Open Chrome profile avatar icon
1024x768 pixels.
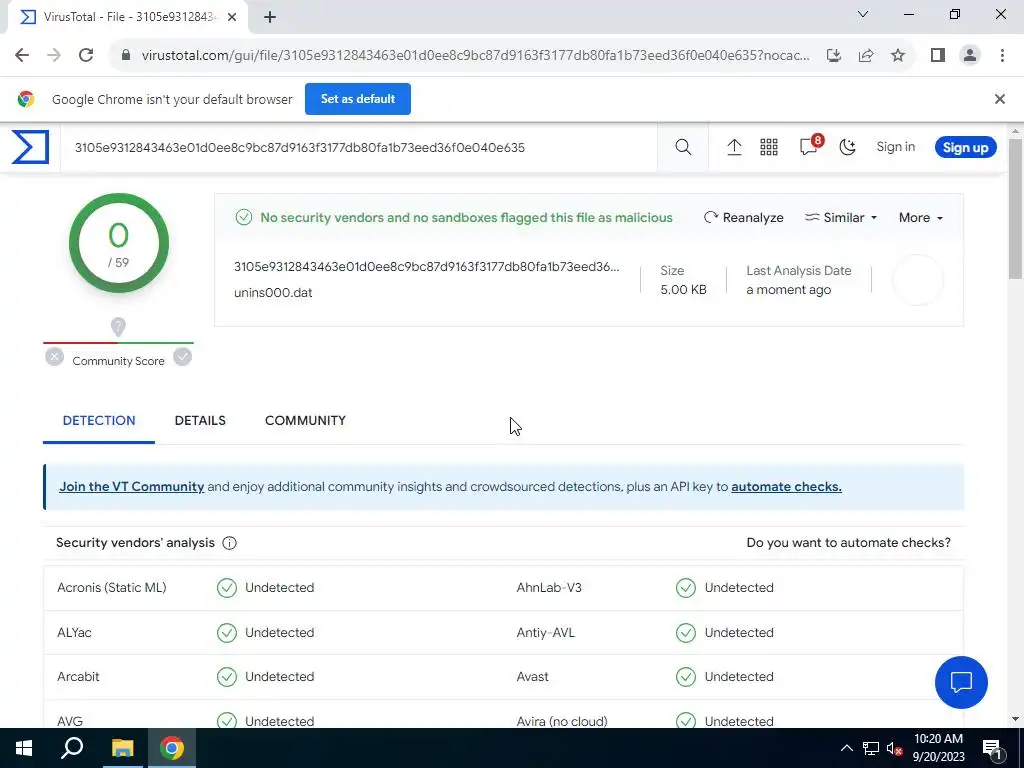coord(970,56)
